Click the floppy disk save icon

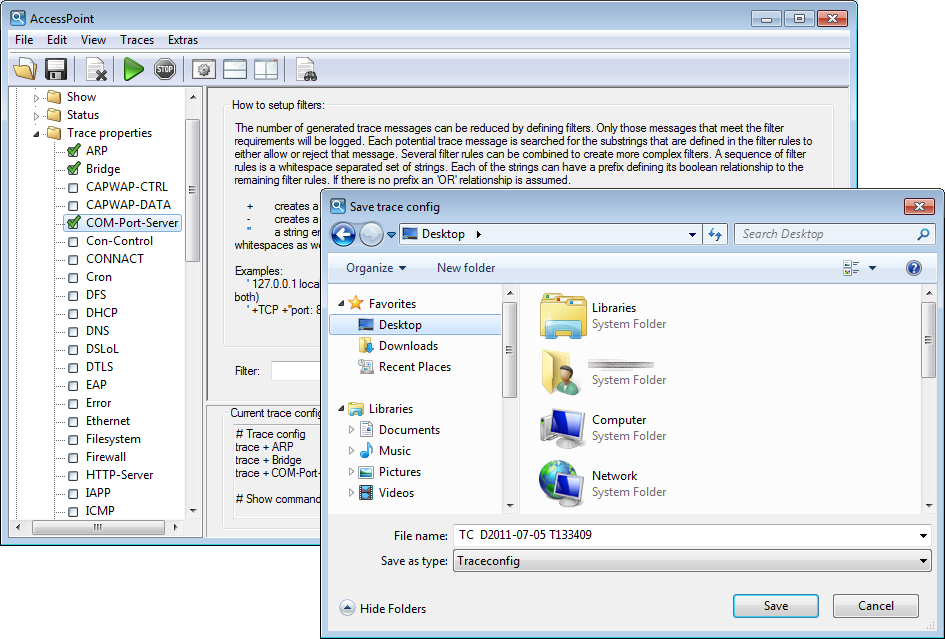tap(56, 69)
